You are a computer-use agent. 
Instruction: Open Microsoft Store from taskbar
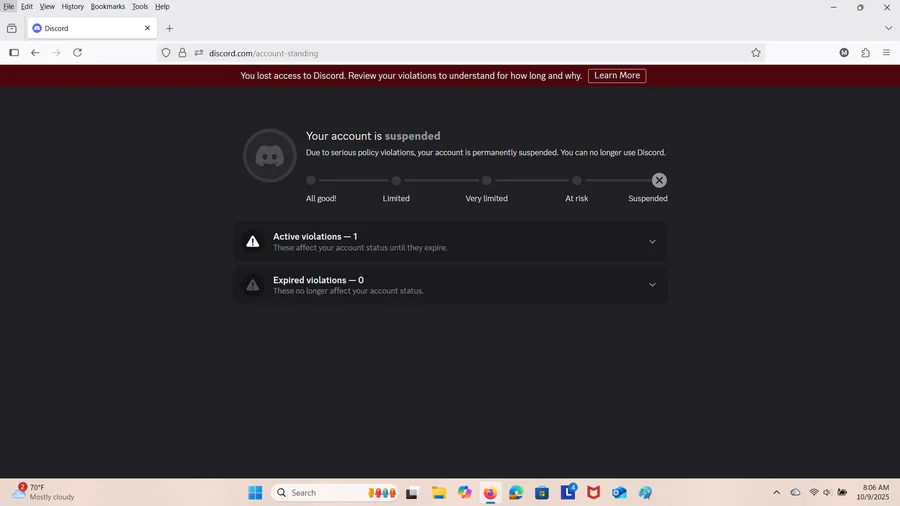pos(542,493)
